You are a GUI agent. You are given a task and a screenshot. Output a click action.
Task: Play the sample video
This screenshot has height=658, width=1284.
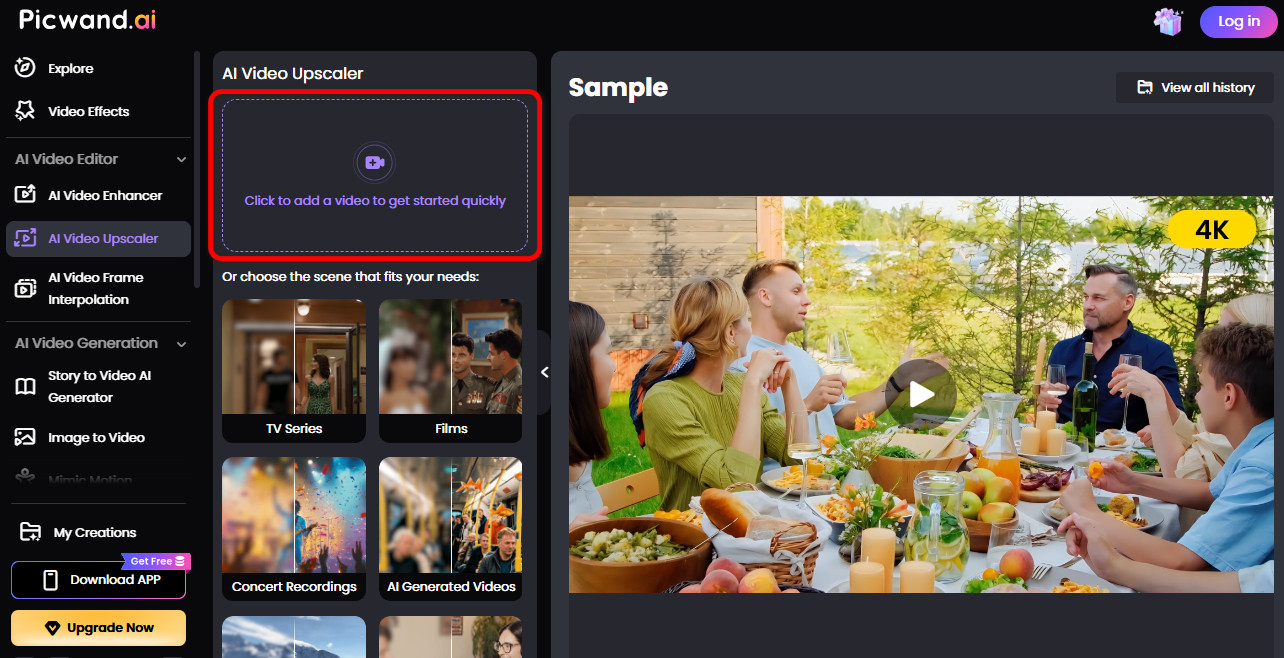(x=921, y=394)
